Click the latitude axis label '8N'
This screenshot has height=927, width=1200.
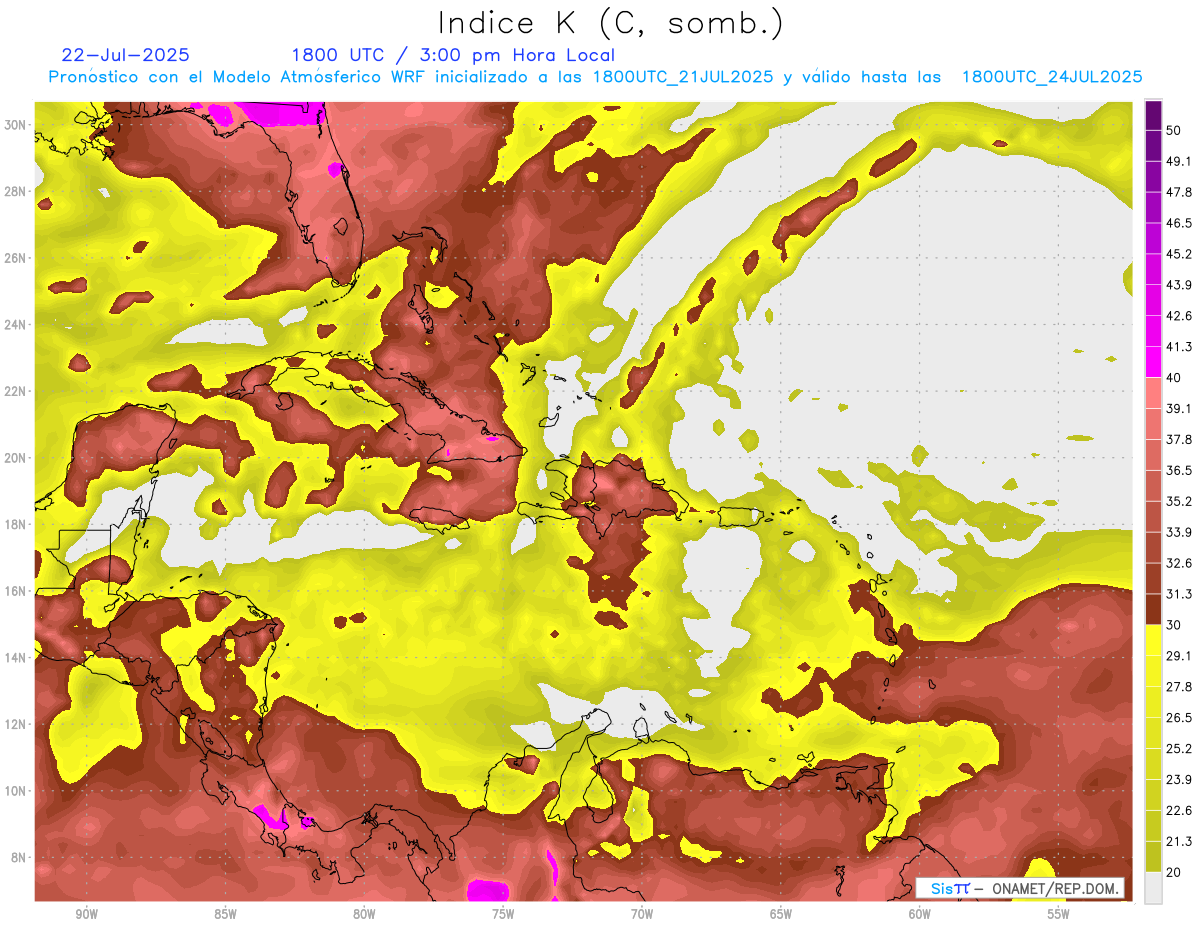click(x=19, y=858)
